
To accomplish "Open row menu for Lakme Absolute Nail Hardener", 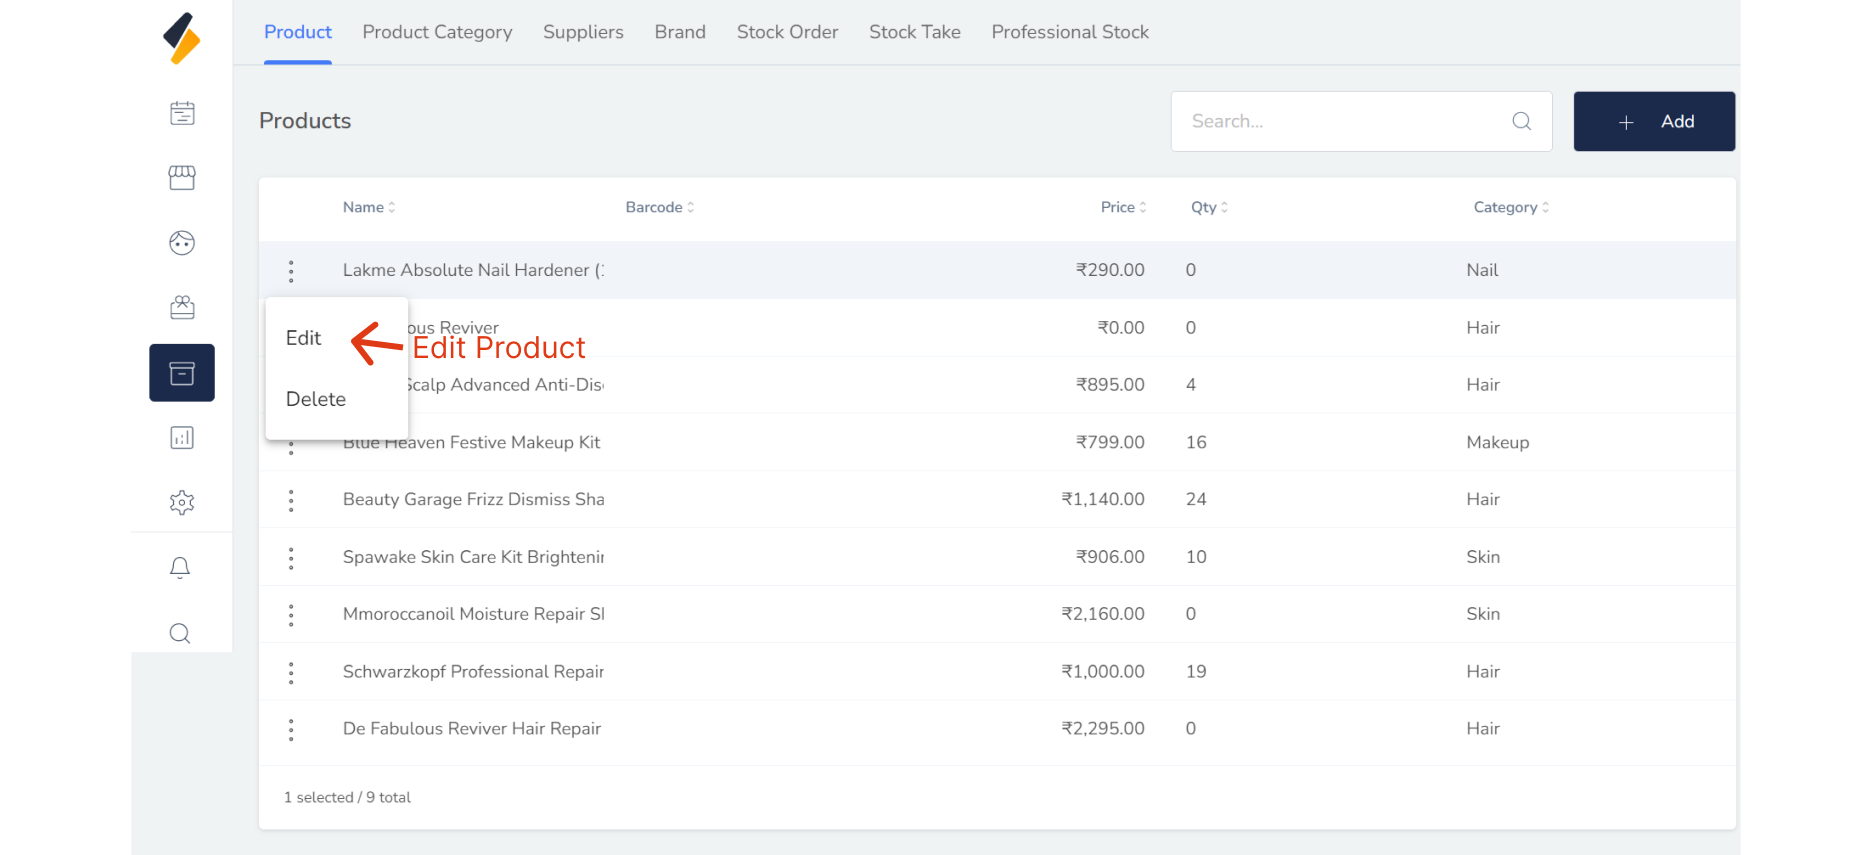I will 291,271.
